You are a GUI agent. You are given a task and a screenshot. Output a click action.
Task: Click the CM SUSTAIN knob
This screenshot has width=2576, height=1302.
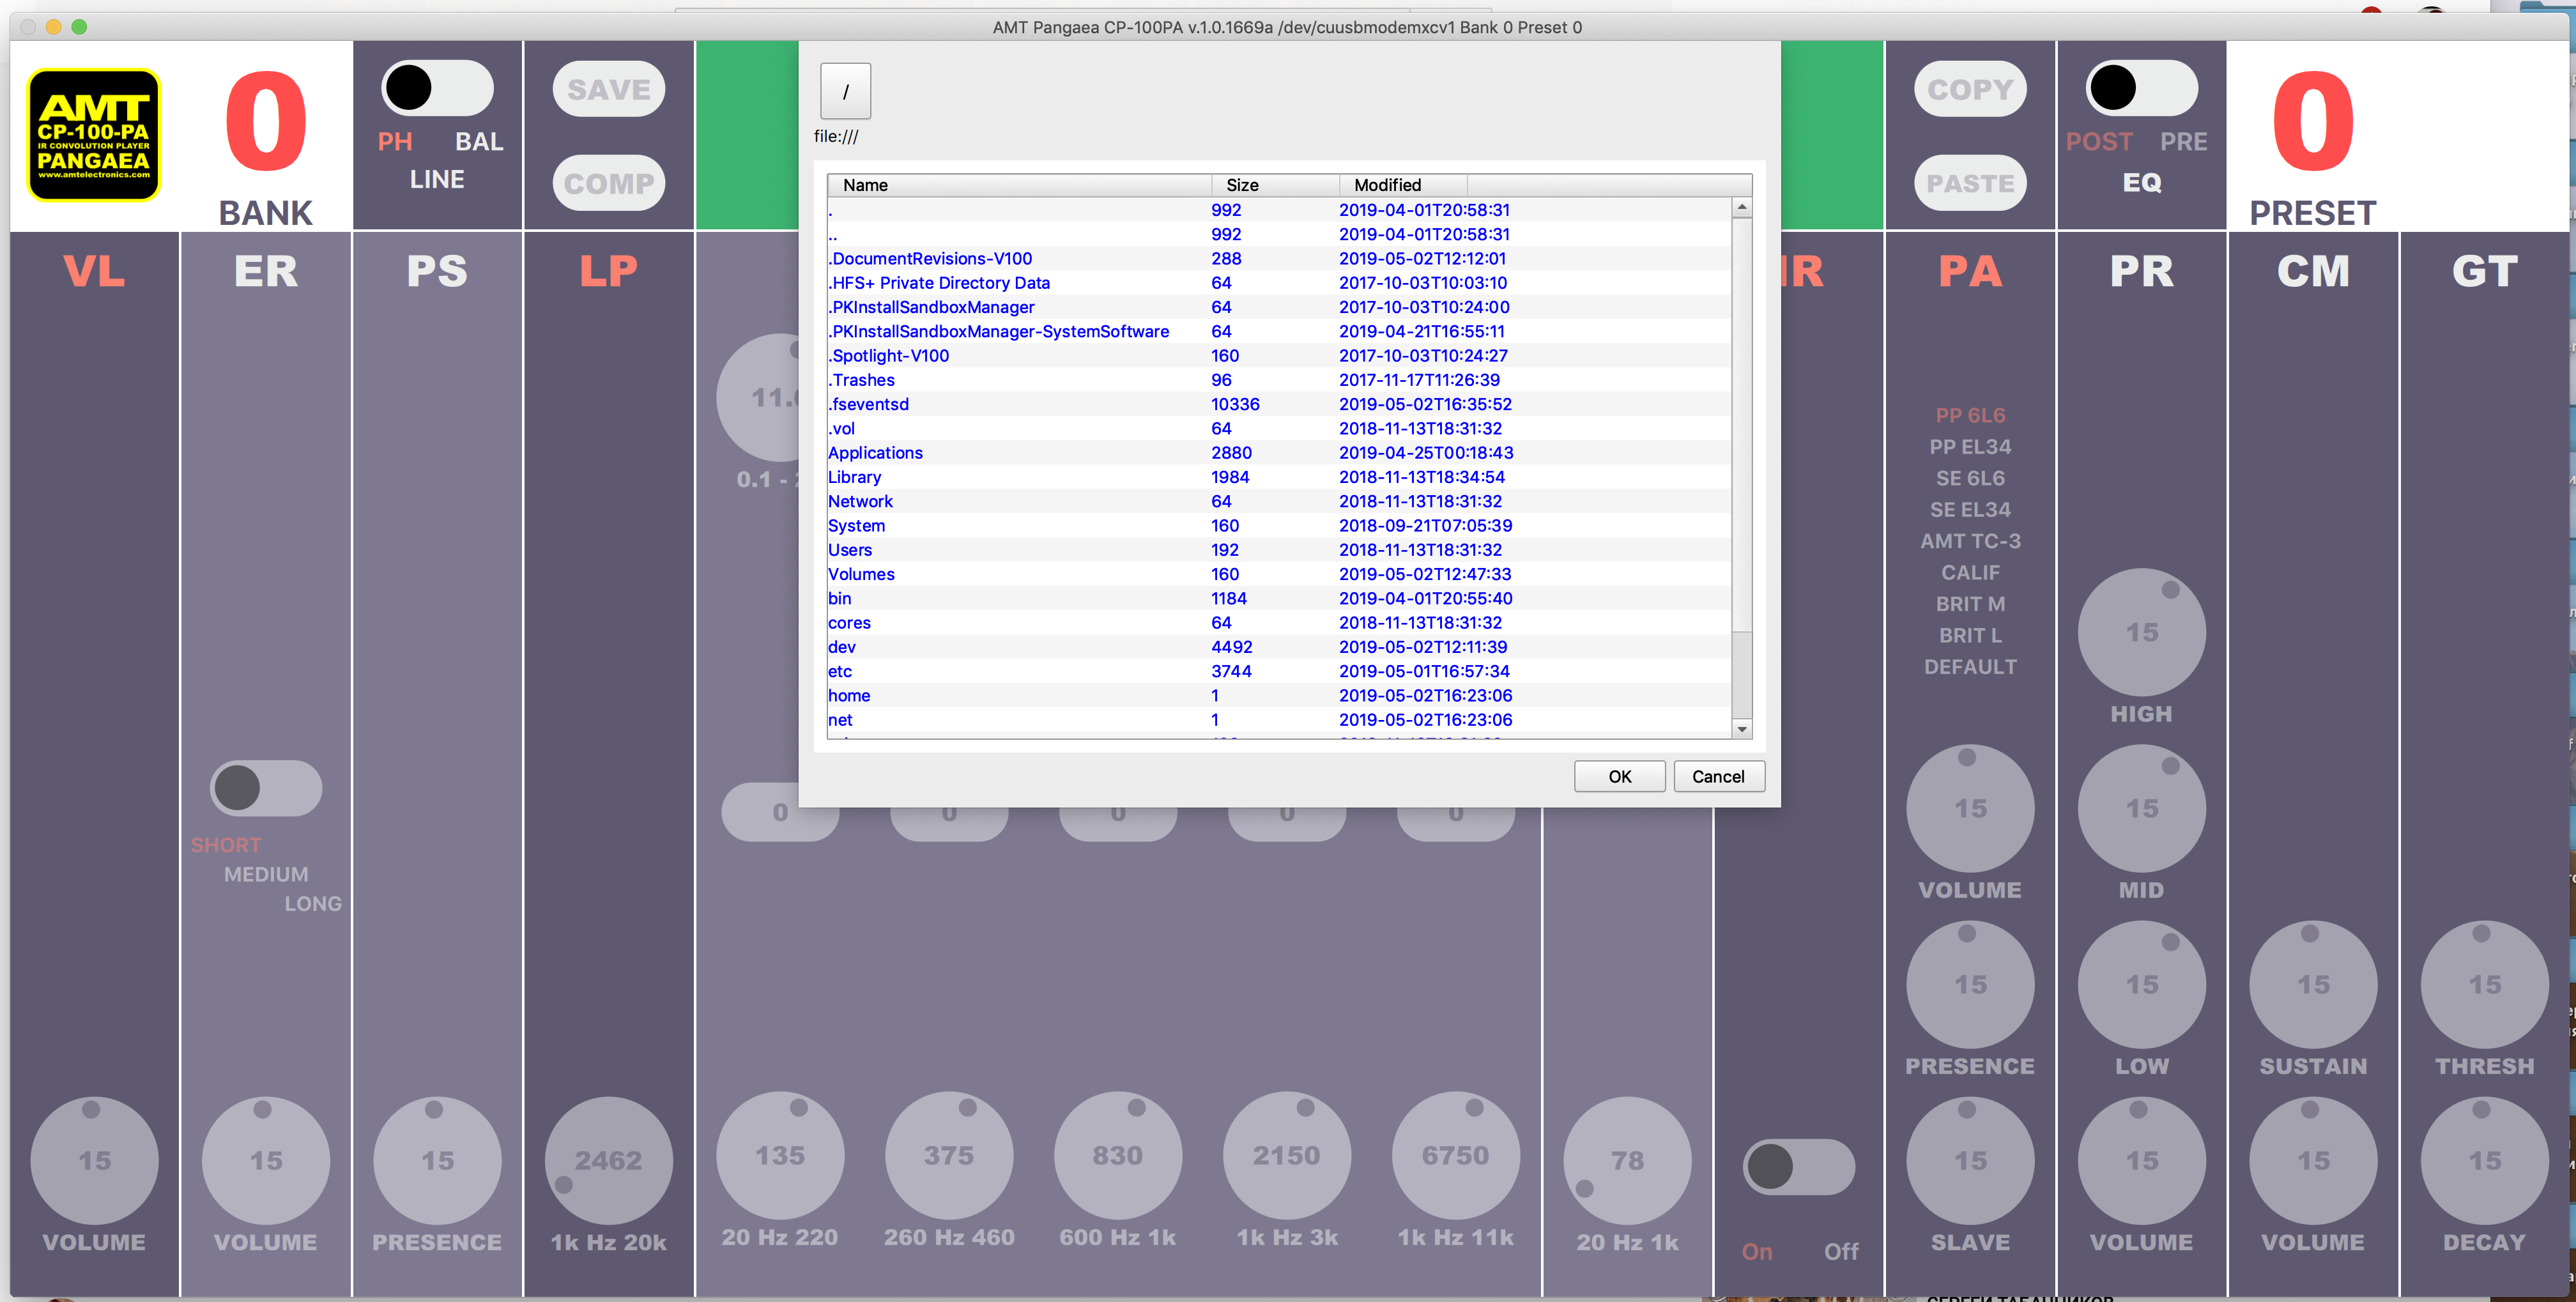[2312, 984]
